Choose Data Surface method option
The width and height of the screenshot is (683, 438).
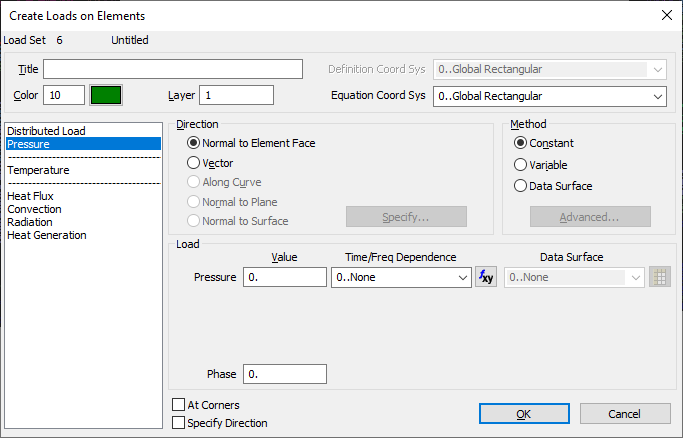tap(520, 185)
